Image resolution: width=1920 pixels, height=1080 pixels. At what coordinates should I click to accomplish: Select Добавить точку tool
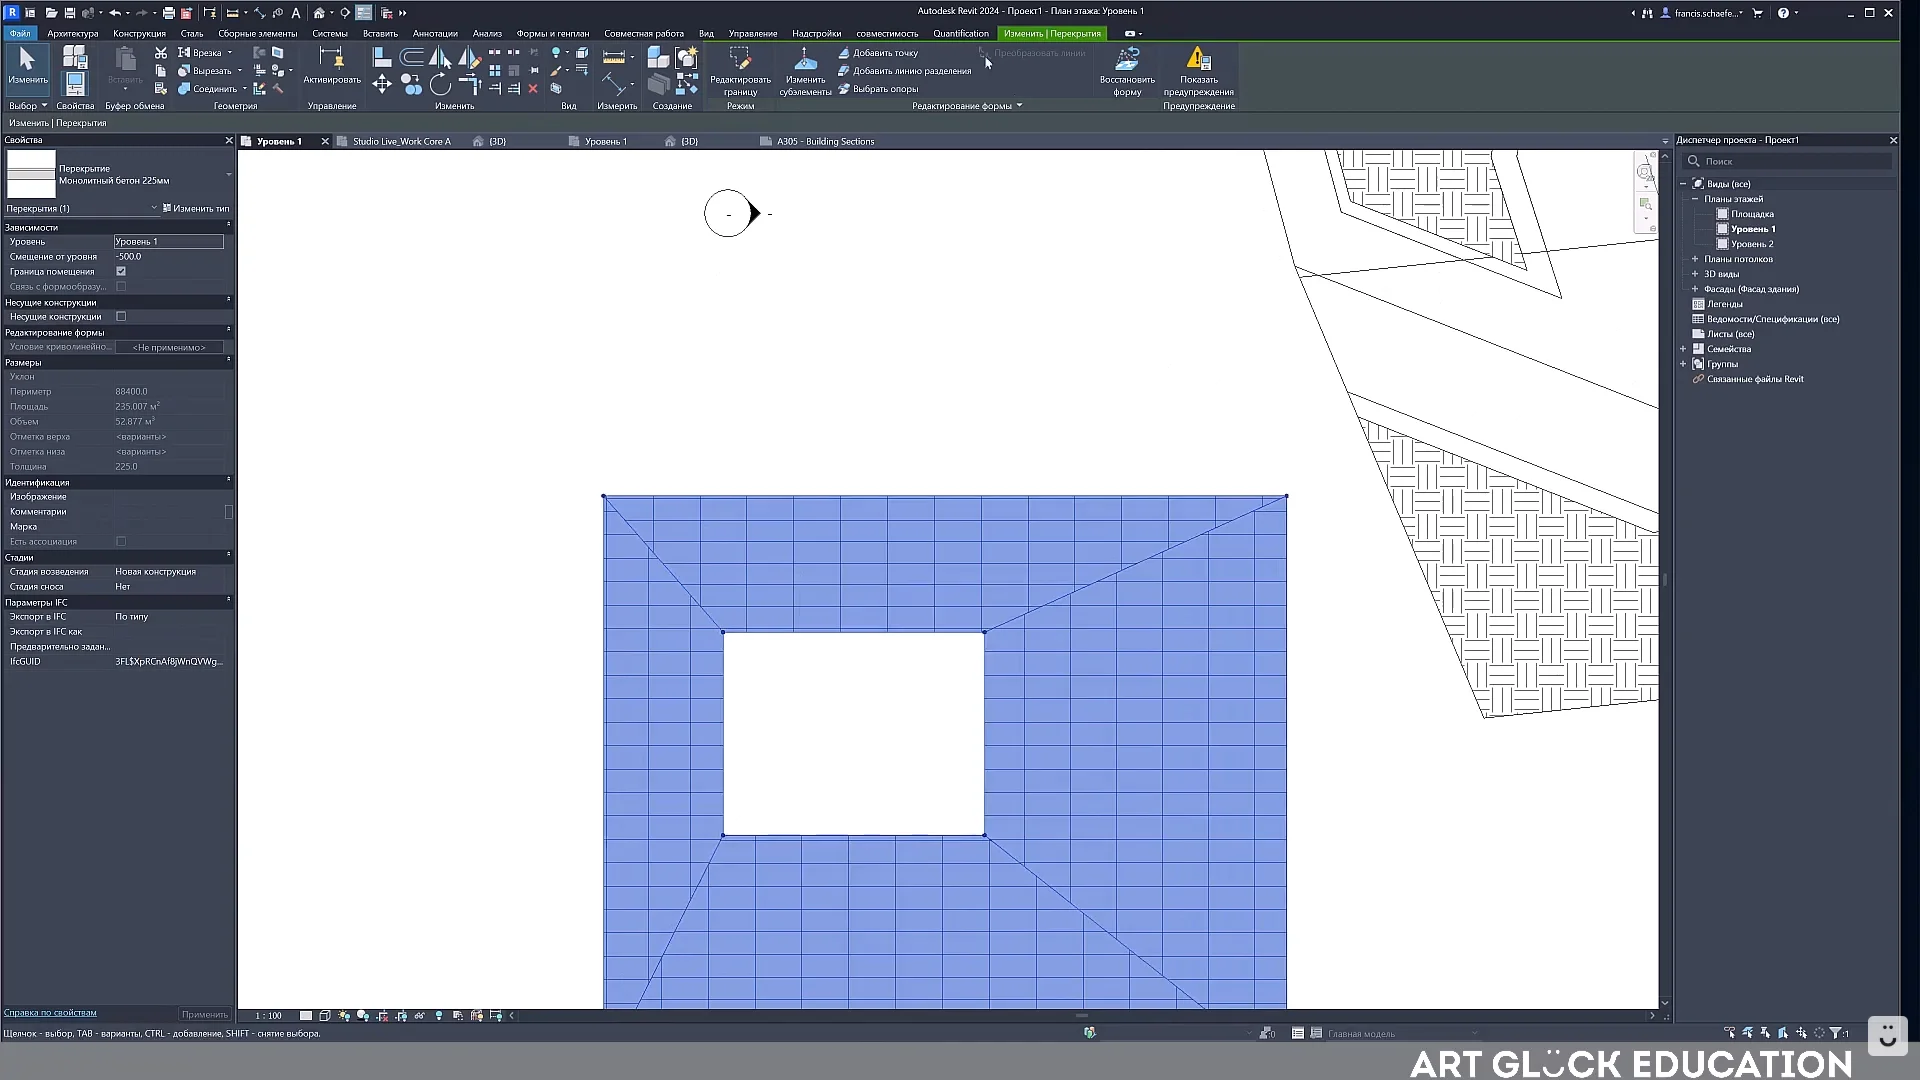tap(878, 53)
